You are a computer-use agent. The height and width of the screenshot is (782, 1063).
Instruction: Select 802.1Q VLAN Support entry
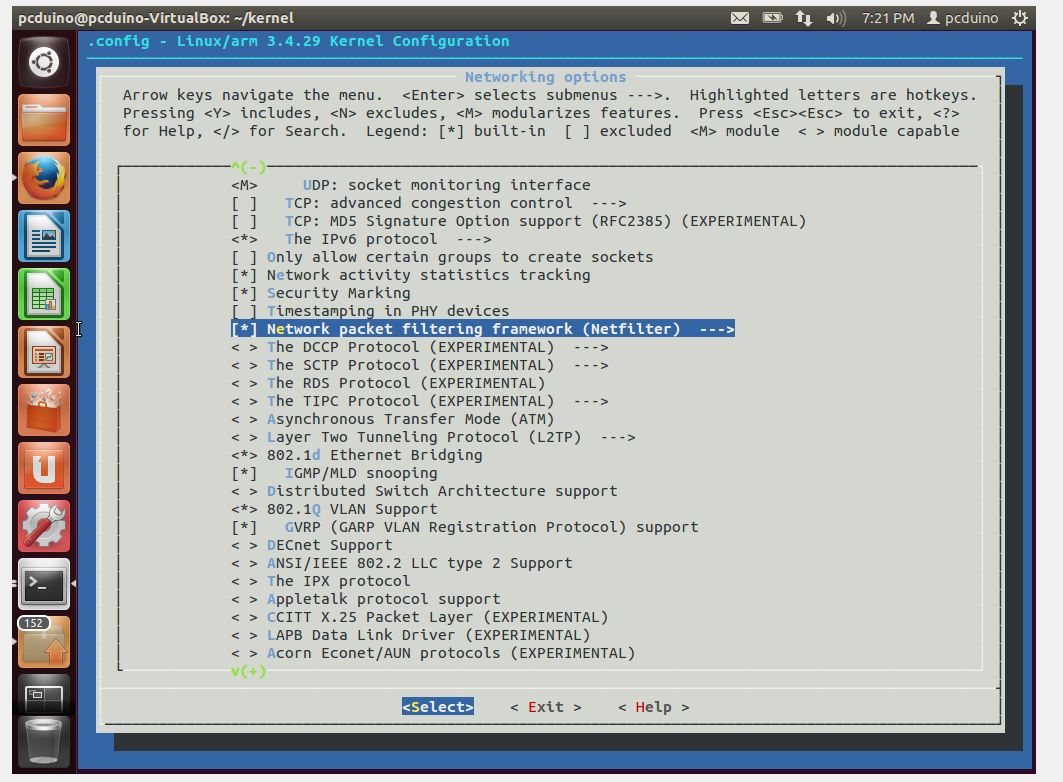coord(334,509)
